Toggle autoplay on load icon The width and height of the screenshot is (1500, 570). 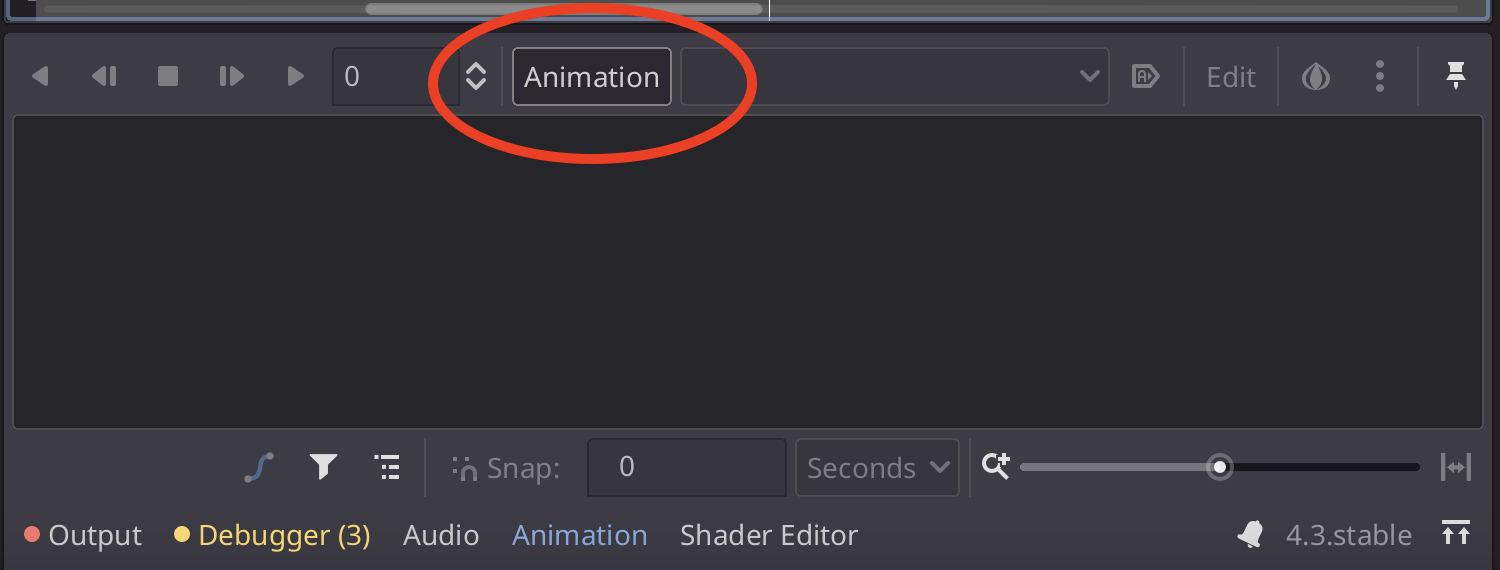click(x=1145, y=76)
